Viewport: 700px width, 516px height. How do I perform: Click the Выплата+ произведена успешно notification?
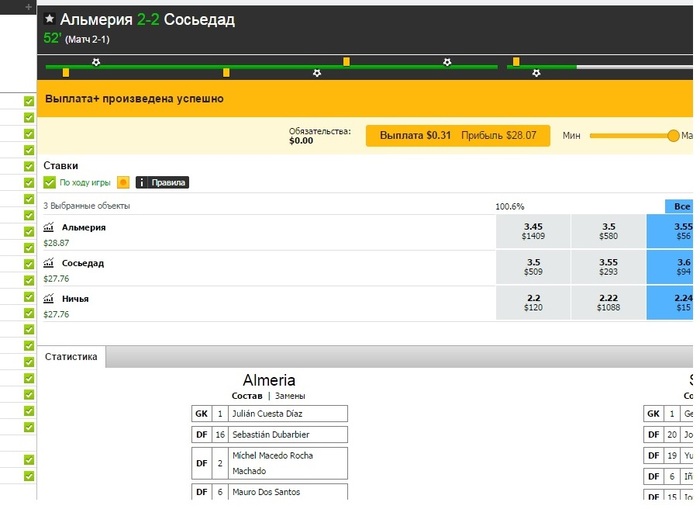click(x=134, y=99)
